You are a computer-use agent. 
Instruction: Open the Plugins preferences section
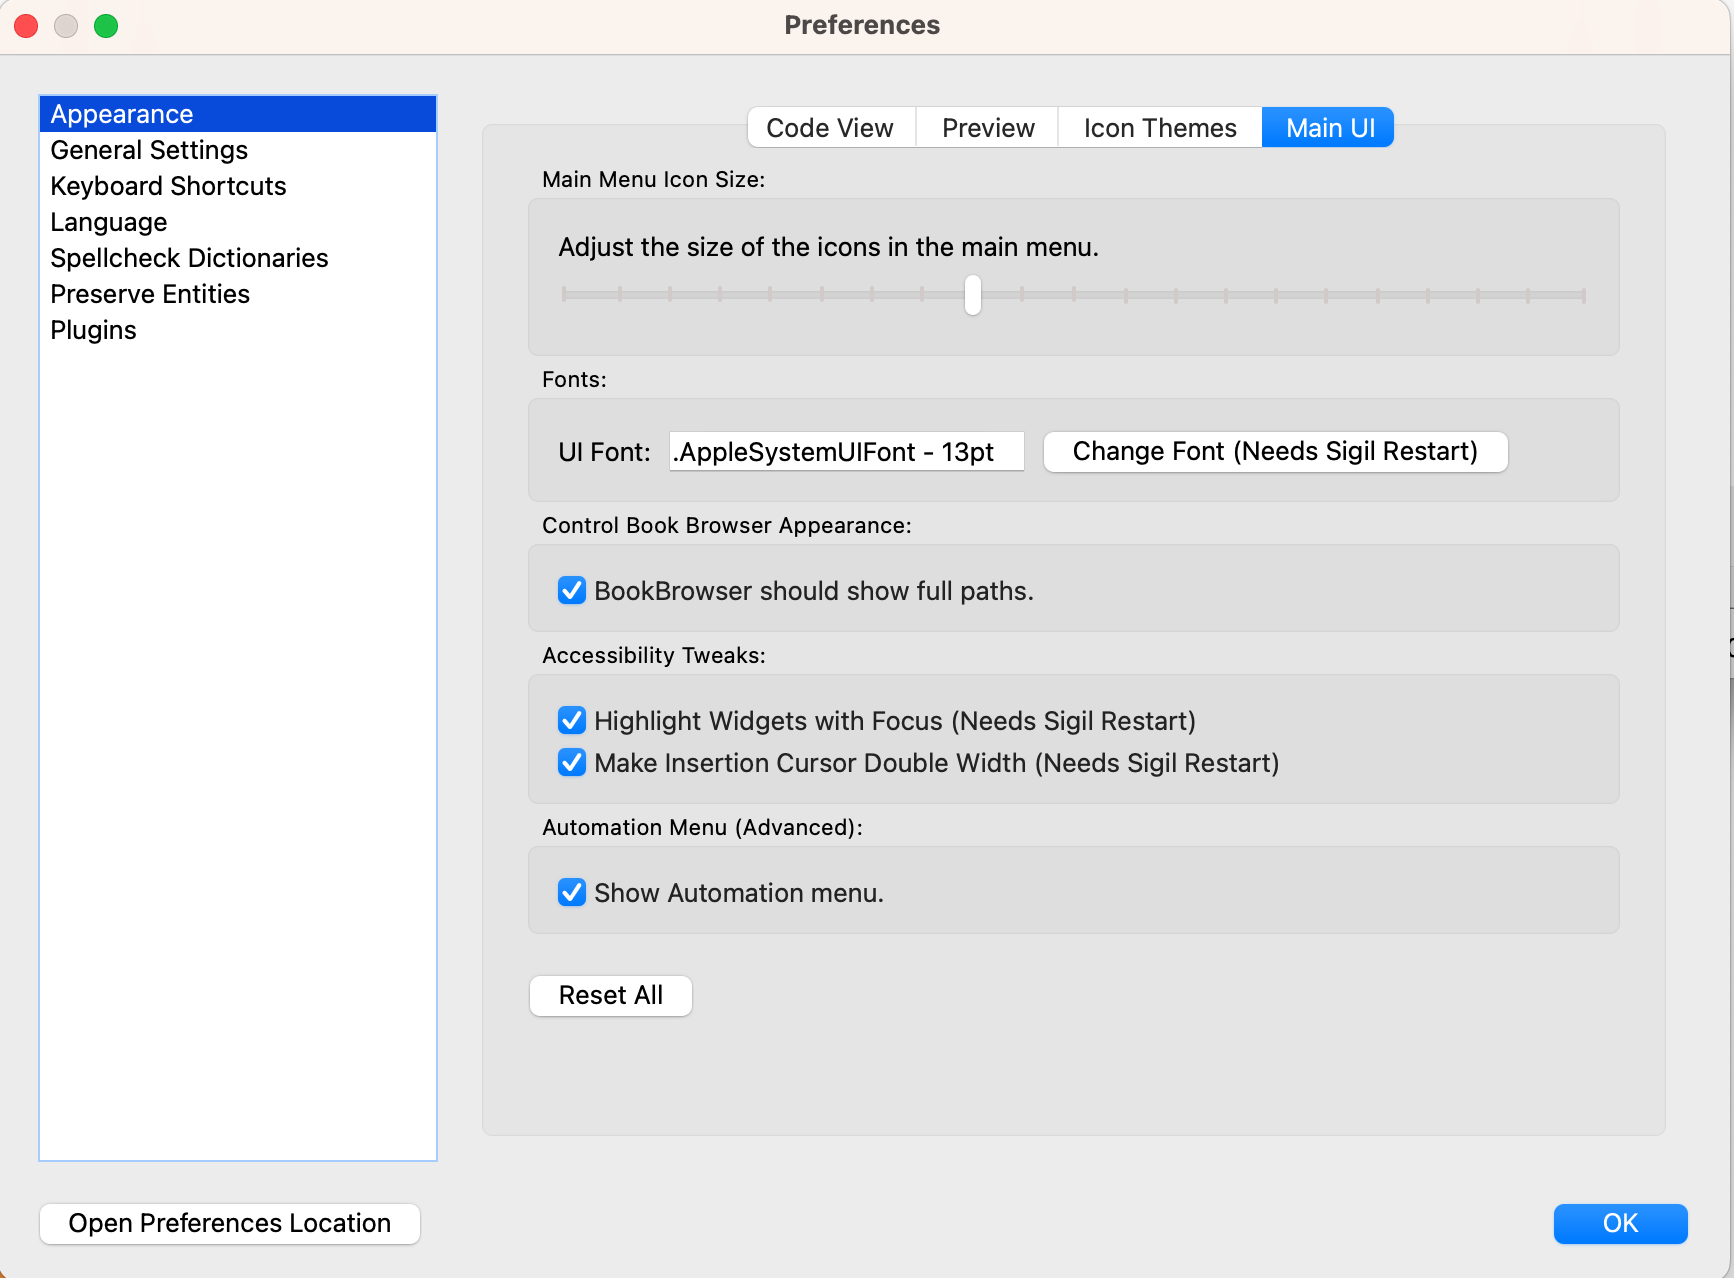(93, 330)
